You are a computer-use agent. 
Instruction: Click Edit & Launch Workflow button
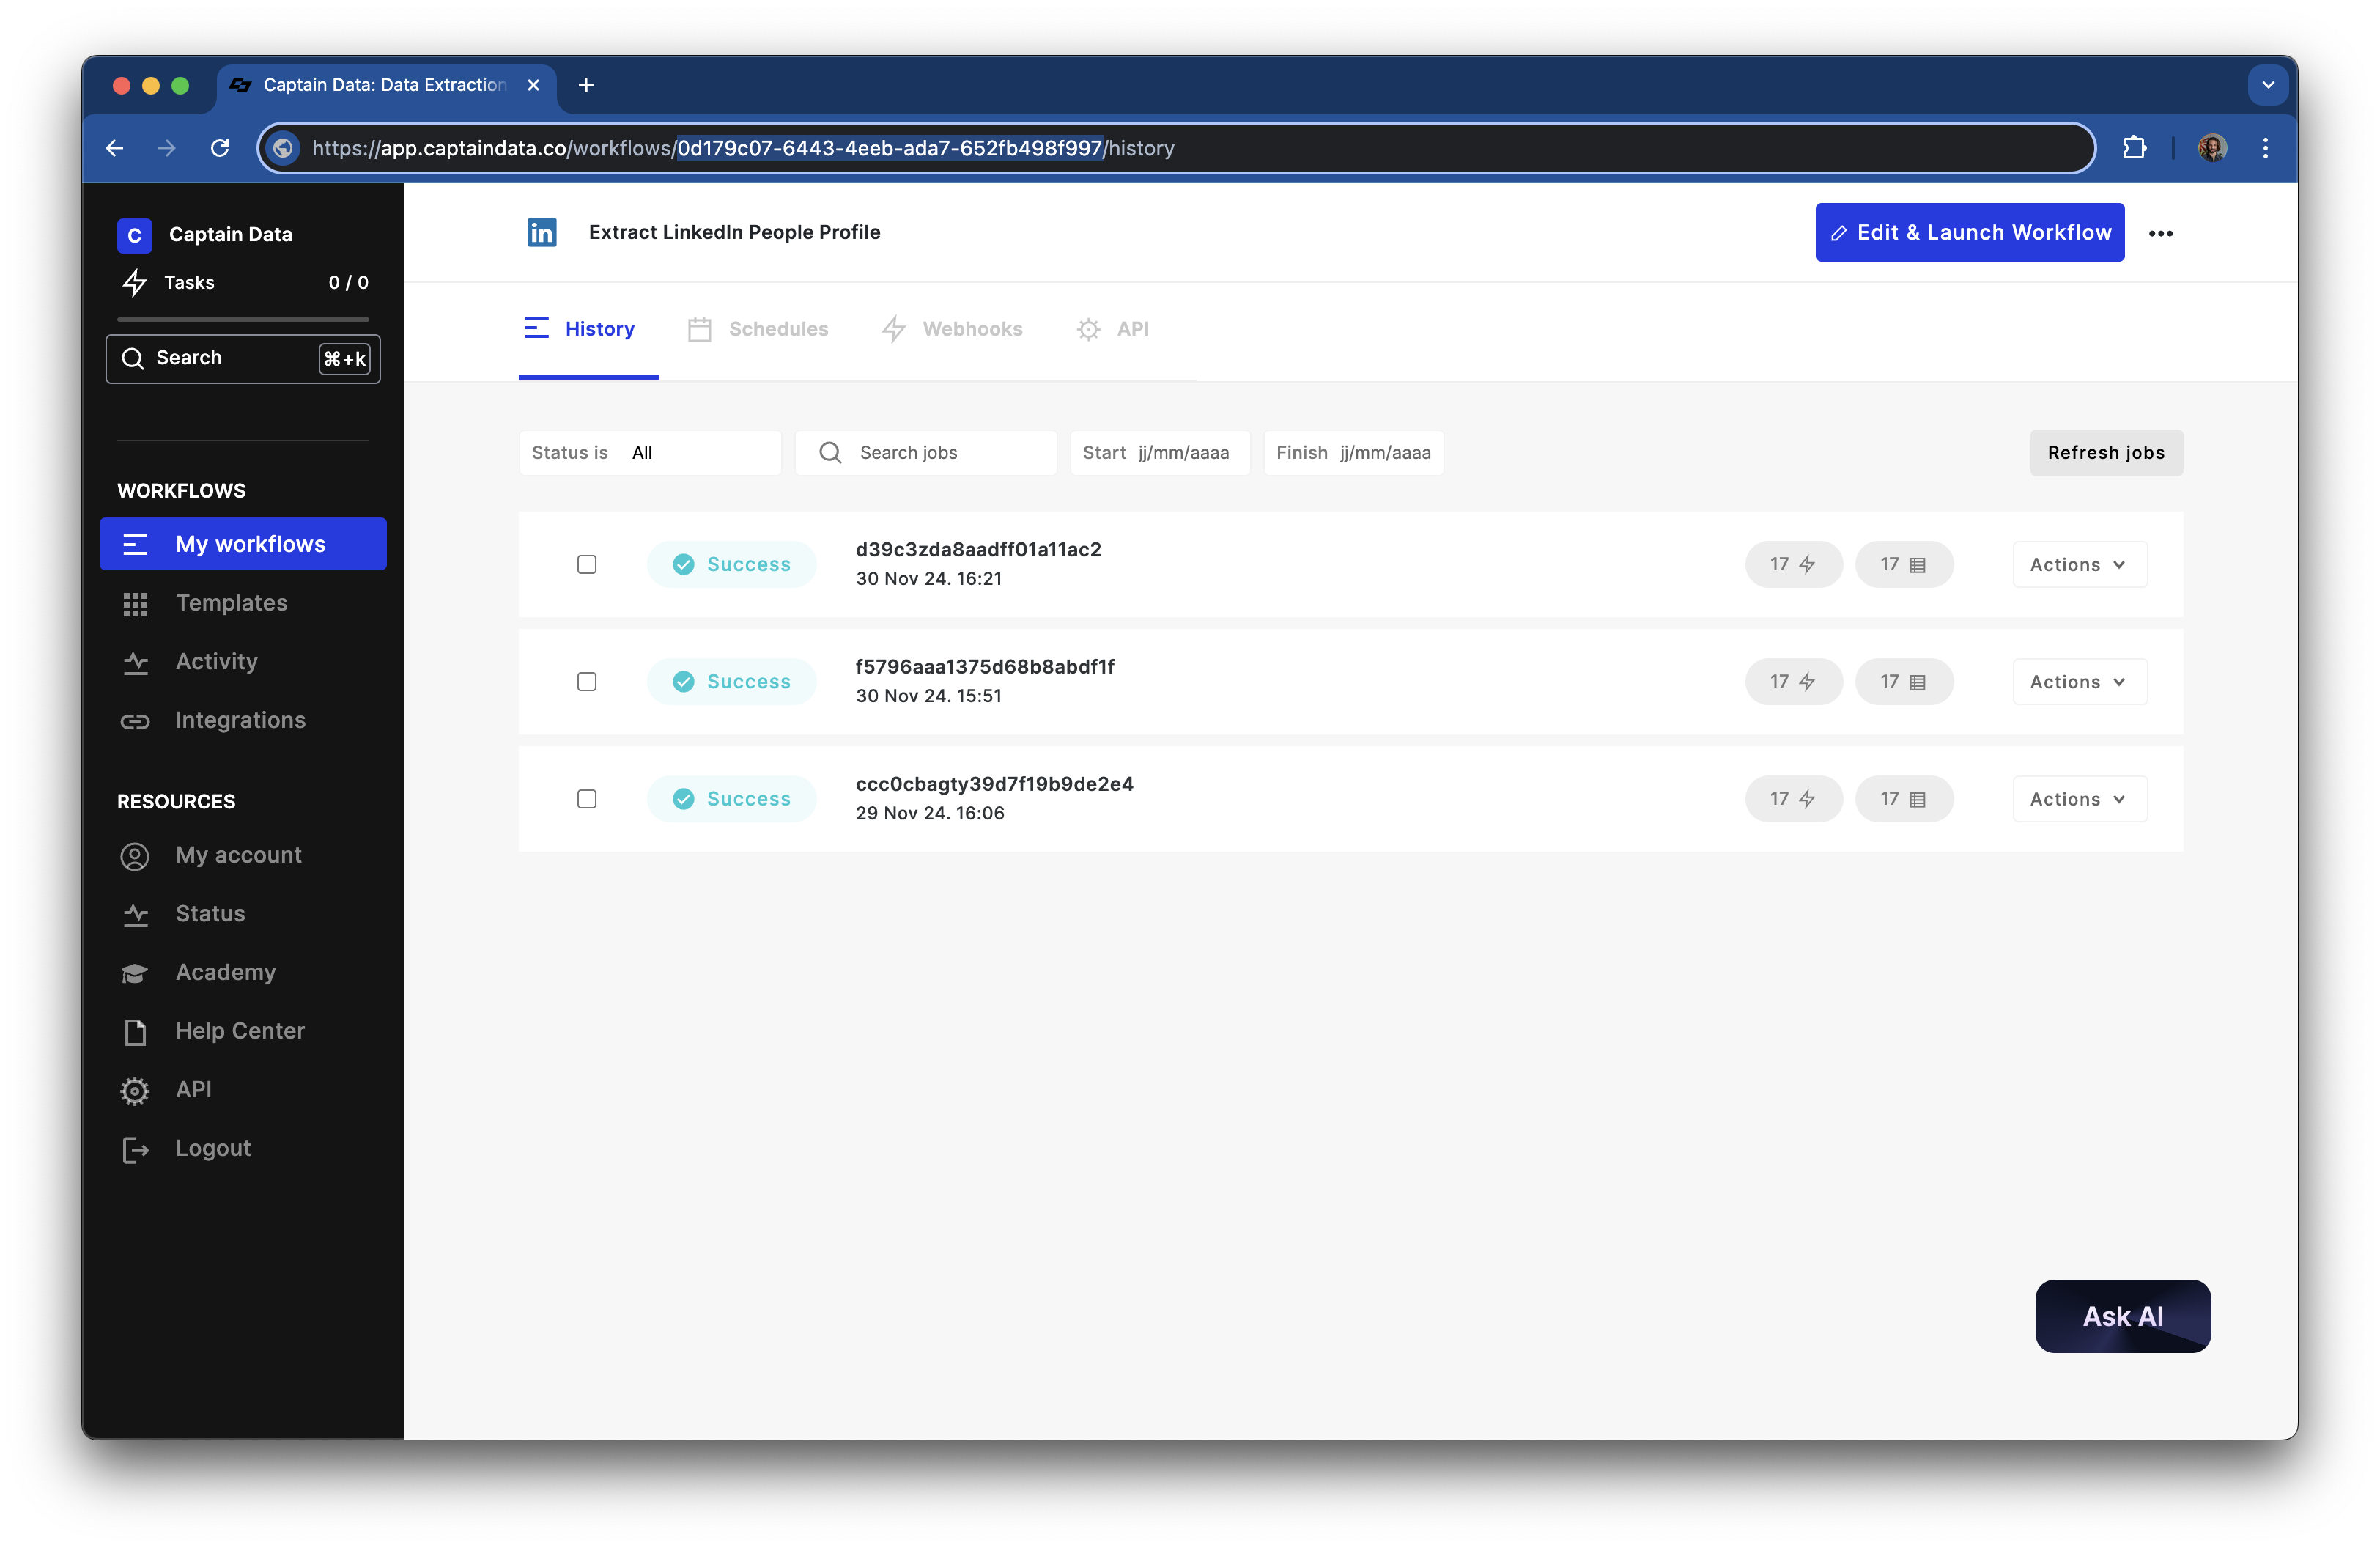click(x=1968, y=233)
